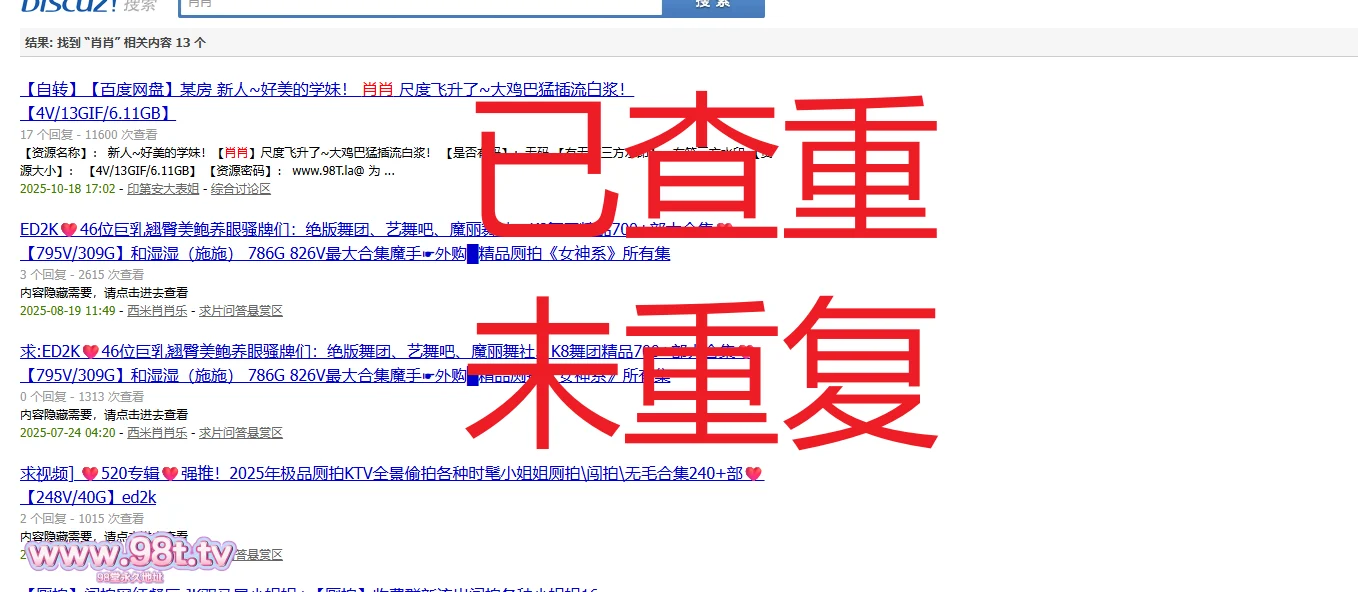Go to the 综合讨论区 forum section
Screen dimensions: 1358x592
[241, 189]
